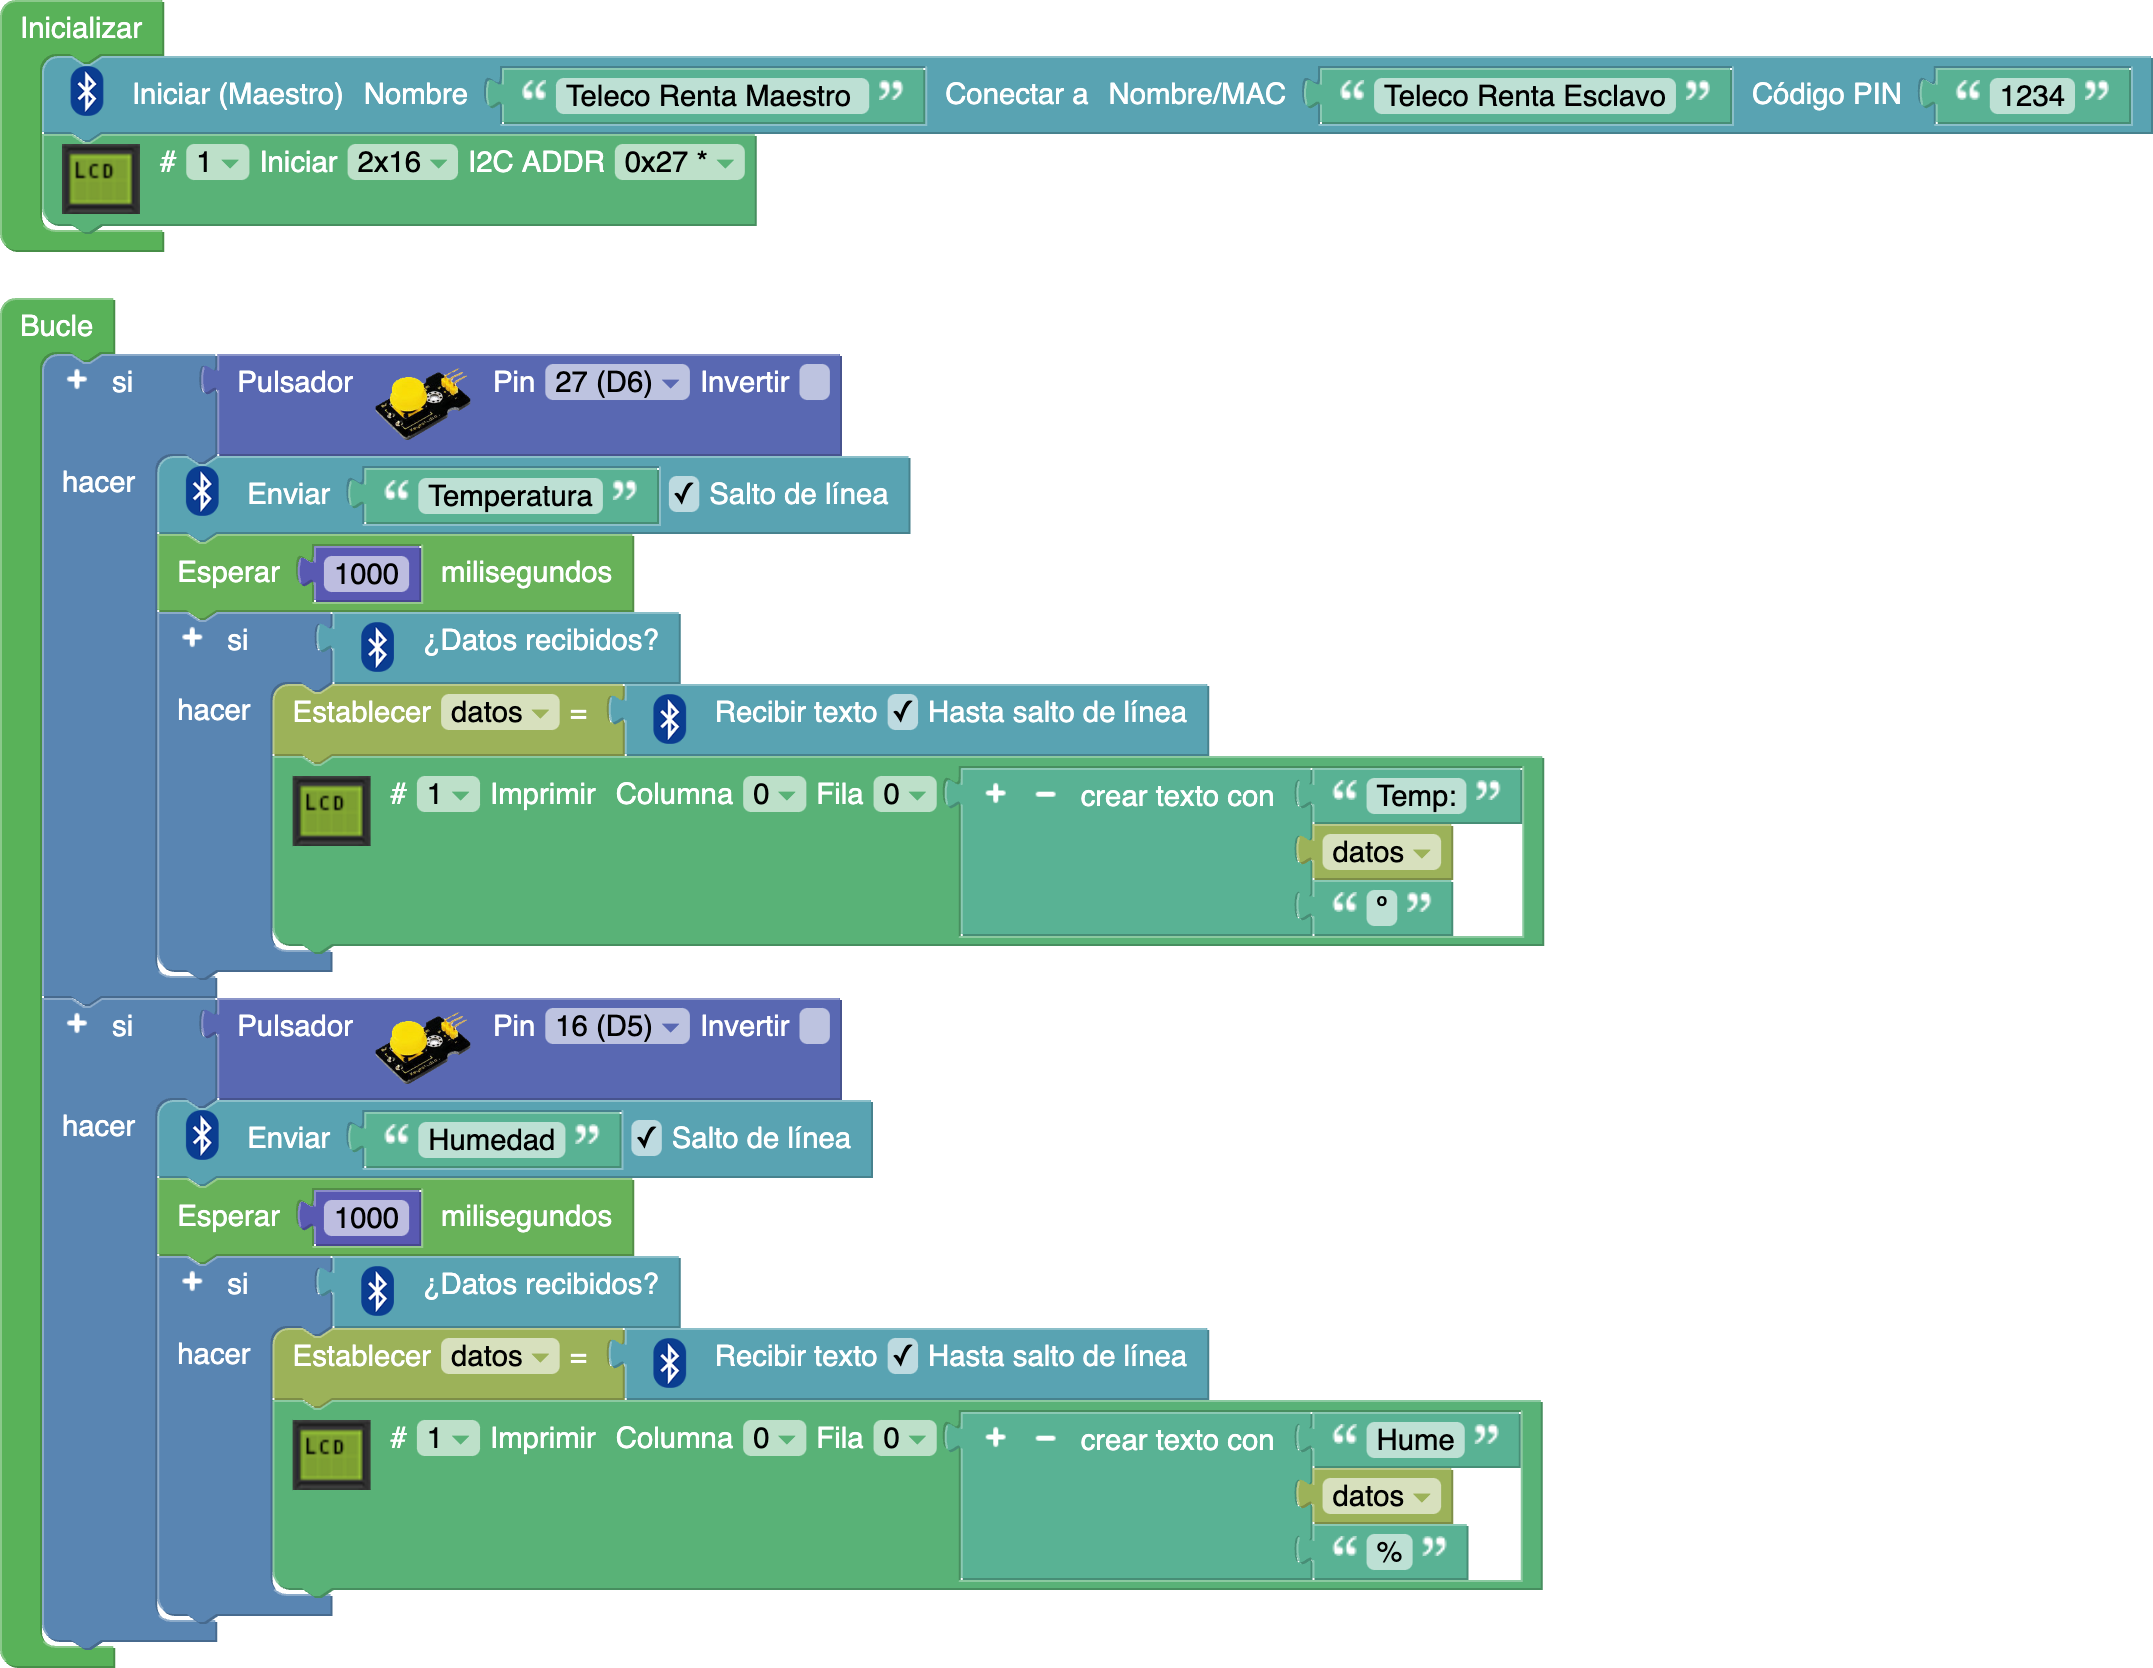2153x1668 pixels.
Task: Click LCD icon on the Temp: print block
Action: [331, 811]
